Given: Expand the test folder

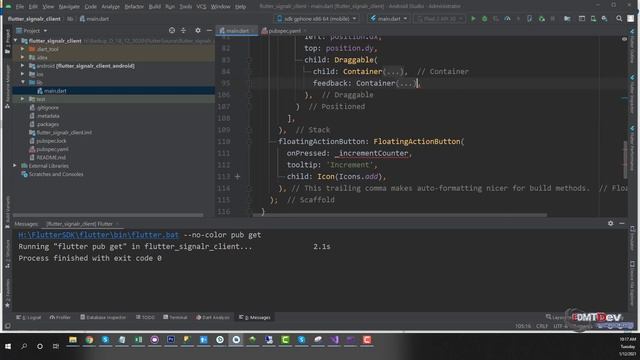Looking at the screenshot, I should [23, 99].
